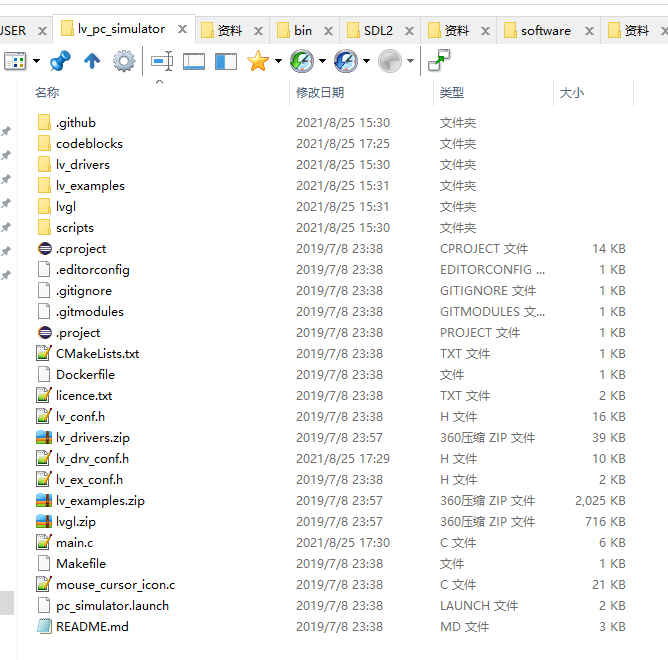Viewport: 668px width, 660px height.
Task: Close the bin tab
Action: (x=328, y=31)
